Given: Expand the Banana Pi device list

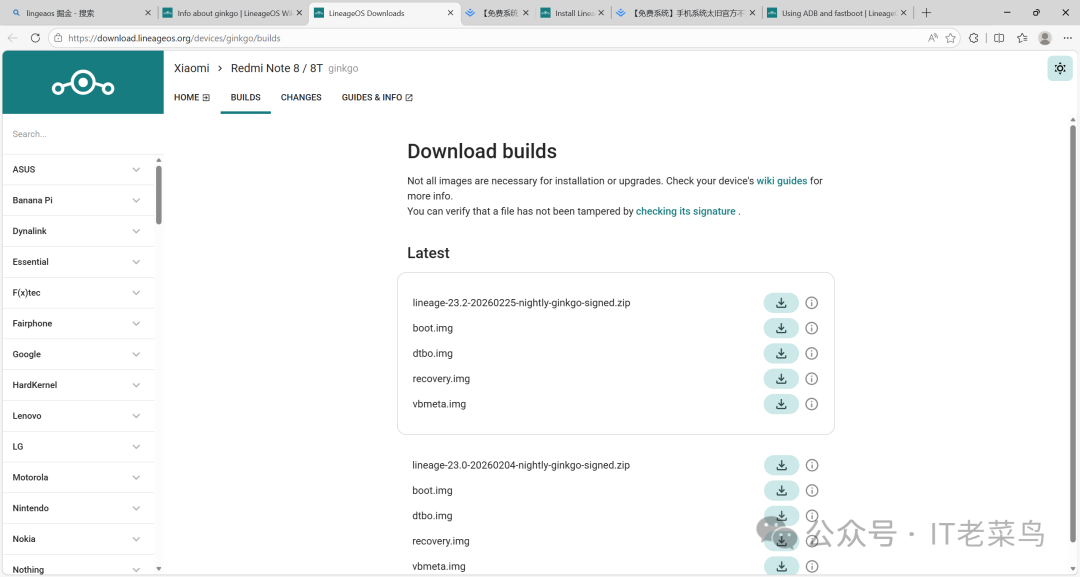Looking at the screenshot, I should [78, 200].
